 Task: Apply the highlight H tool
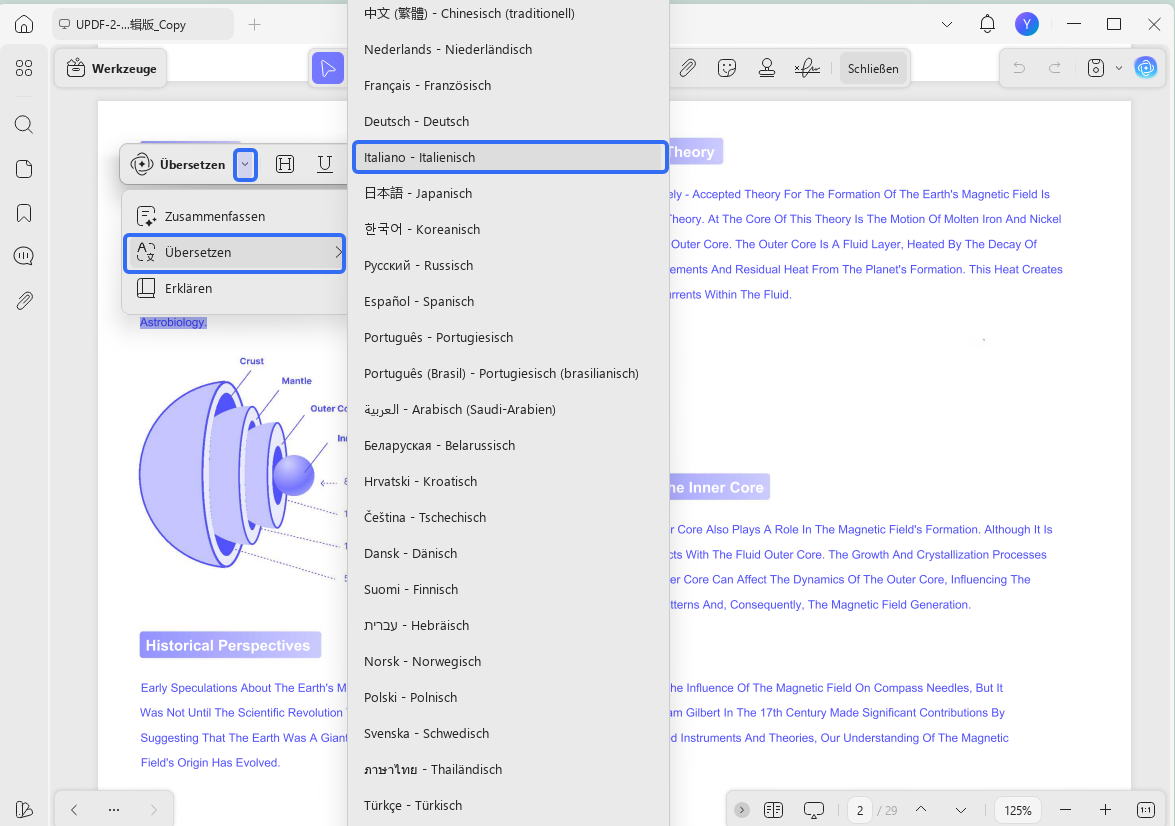pos(285,164)
